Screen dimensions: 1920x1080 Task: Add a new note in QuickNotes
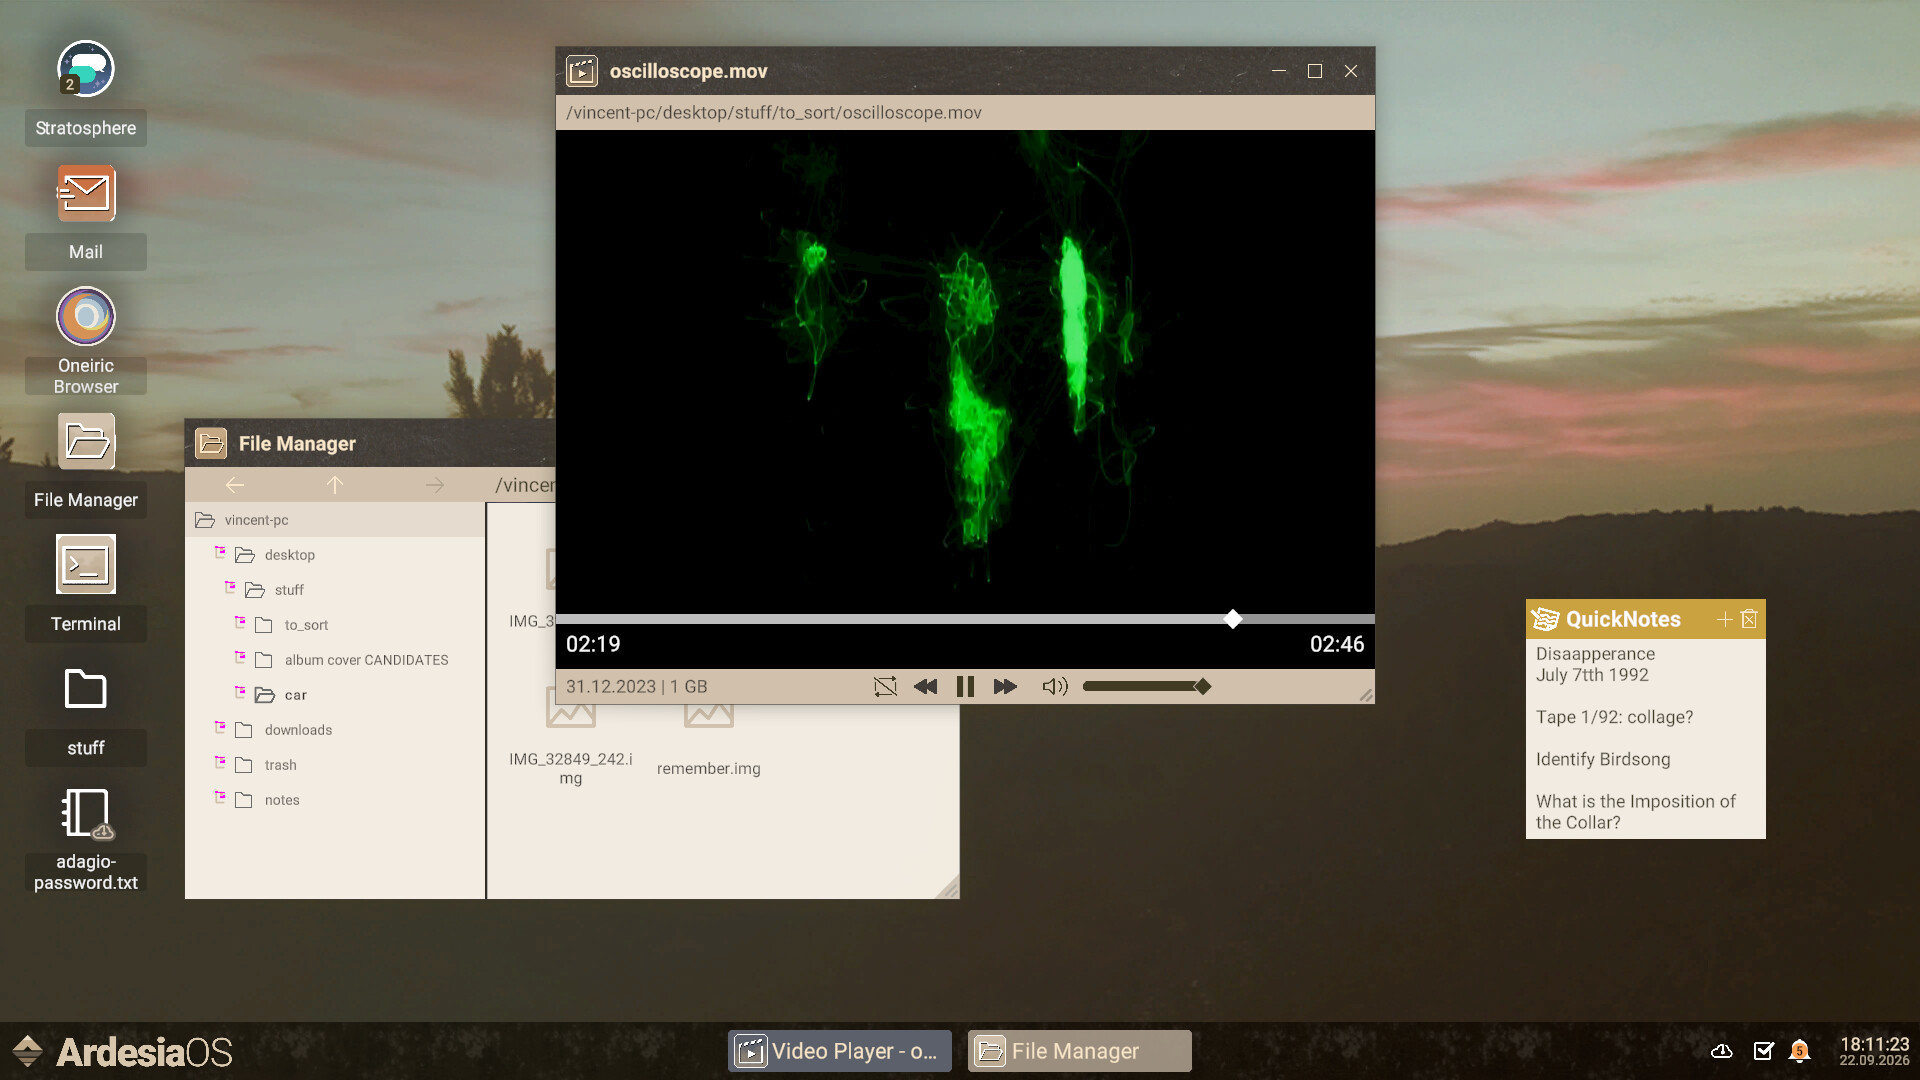1724,619
